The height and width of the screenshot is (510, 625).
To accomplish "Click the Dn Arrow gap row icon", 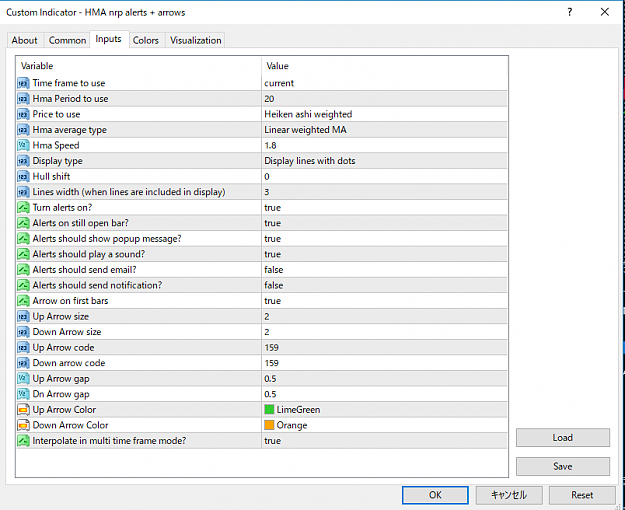I will (x=23, y=394).
